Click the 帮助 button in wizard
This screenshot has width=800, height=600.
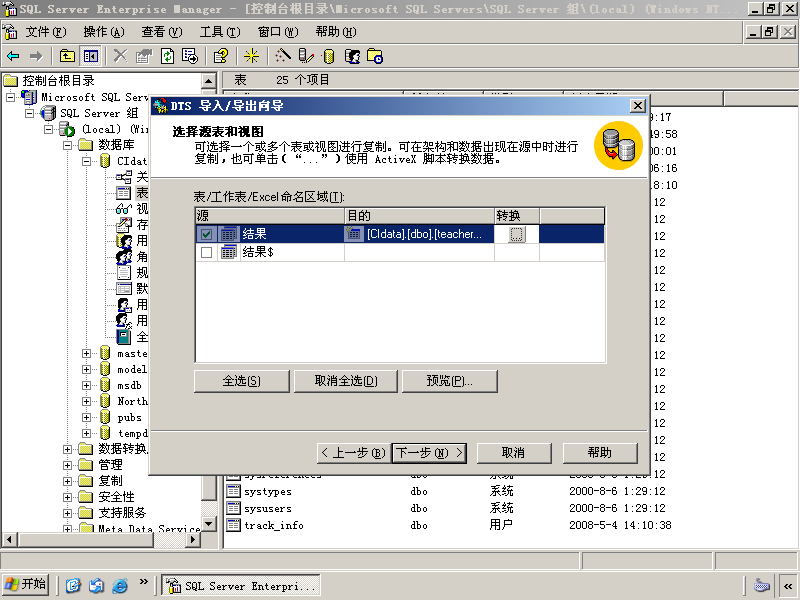point(600,453)
